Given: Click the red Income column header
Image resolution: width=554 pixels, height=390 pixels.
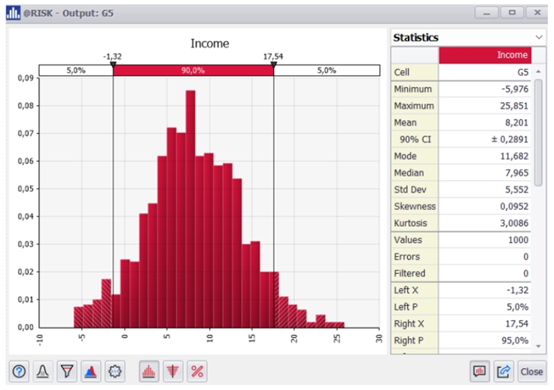Looking at the screenshot, I should [x=485, y=55].
